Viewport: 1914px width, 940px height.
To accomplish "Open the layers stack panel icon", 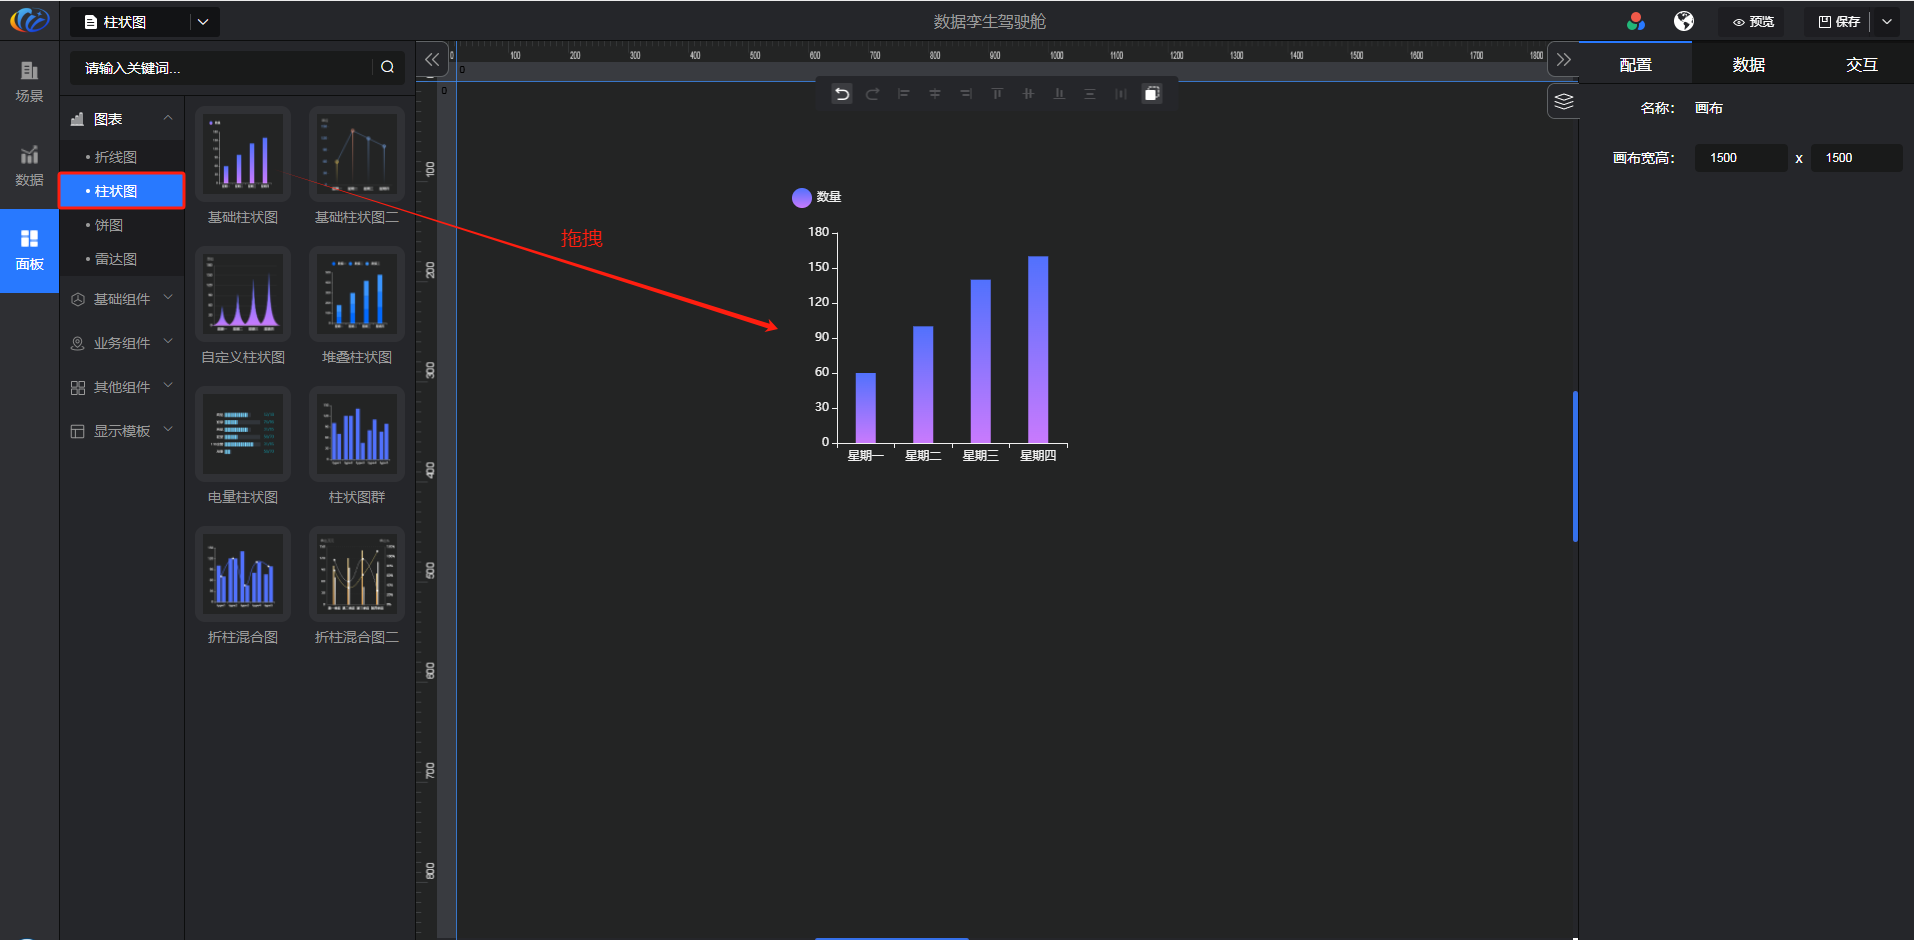I will [1564, 101].
